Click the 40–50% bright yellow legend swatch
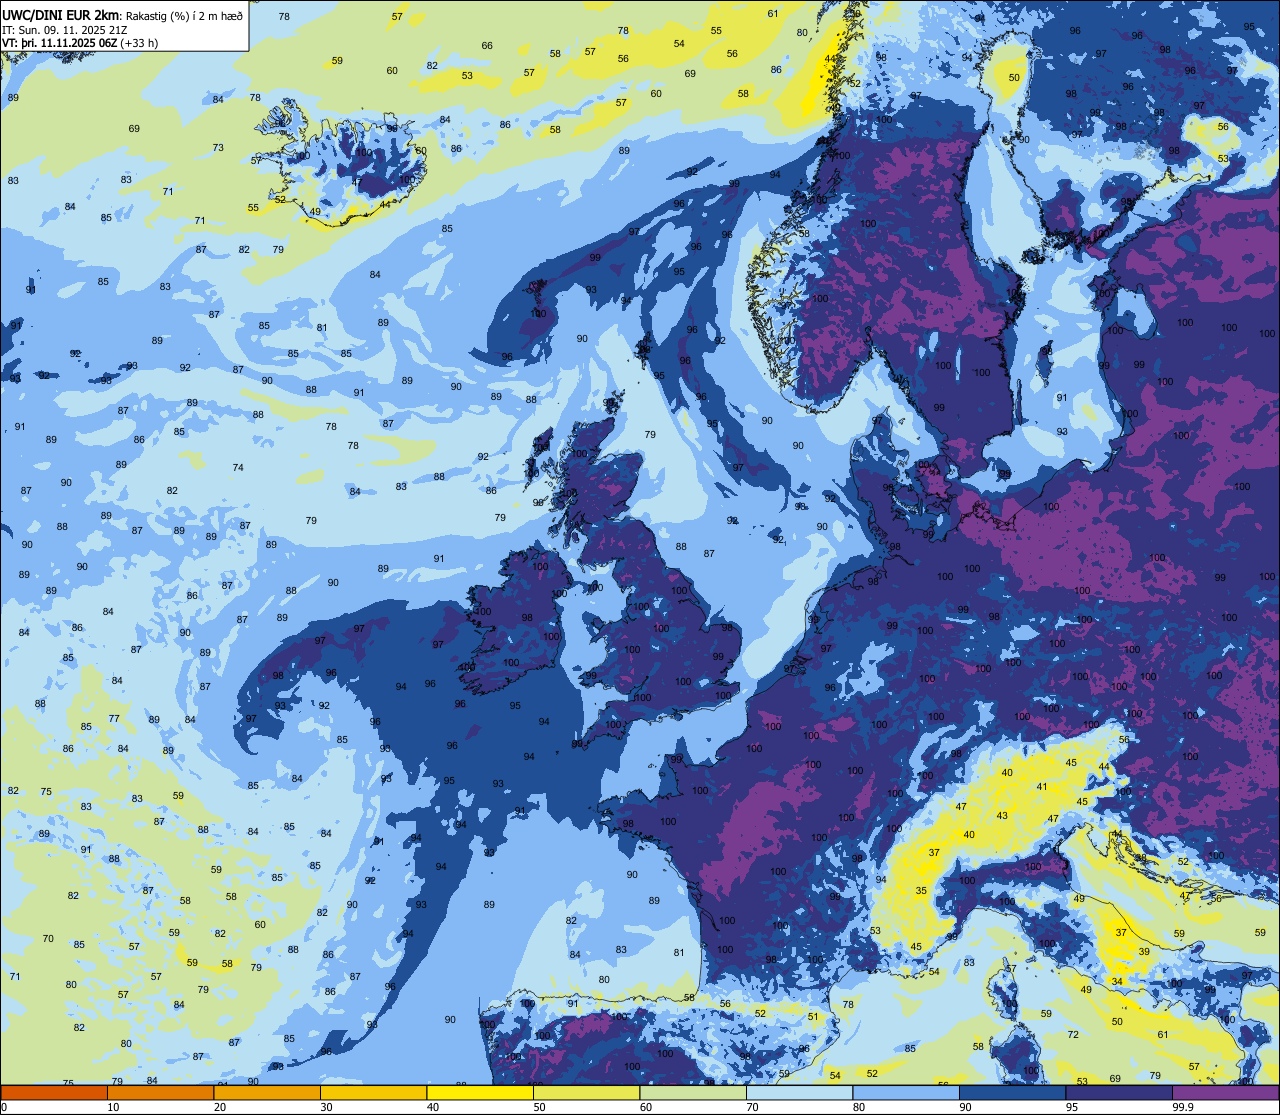The height and width of the screenshot is (1115, 1280). 480,1092
